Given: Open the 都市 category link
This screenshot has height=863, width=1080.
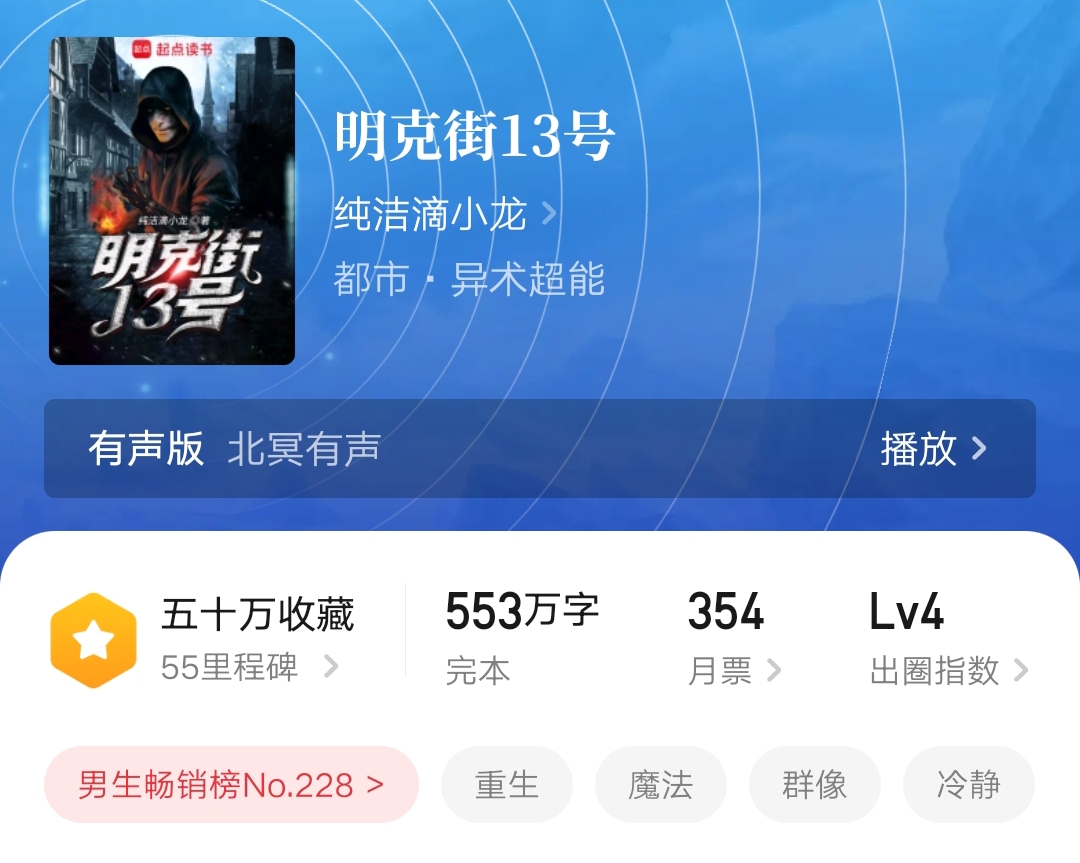Looking at the screenshot, I should [371, 279].
